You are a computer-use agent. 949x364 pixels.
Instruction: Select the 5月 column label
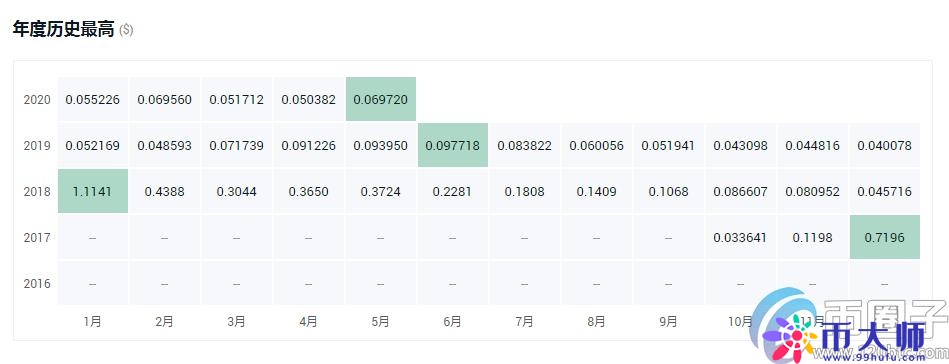[381, 322]
